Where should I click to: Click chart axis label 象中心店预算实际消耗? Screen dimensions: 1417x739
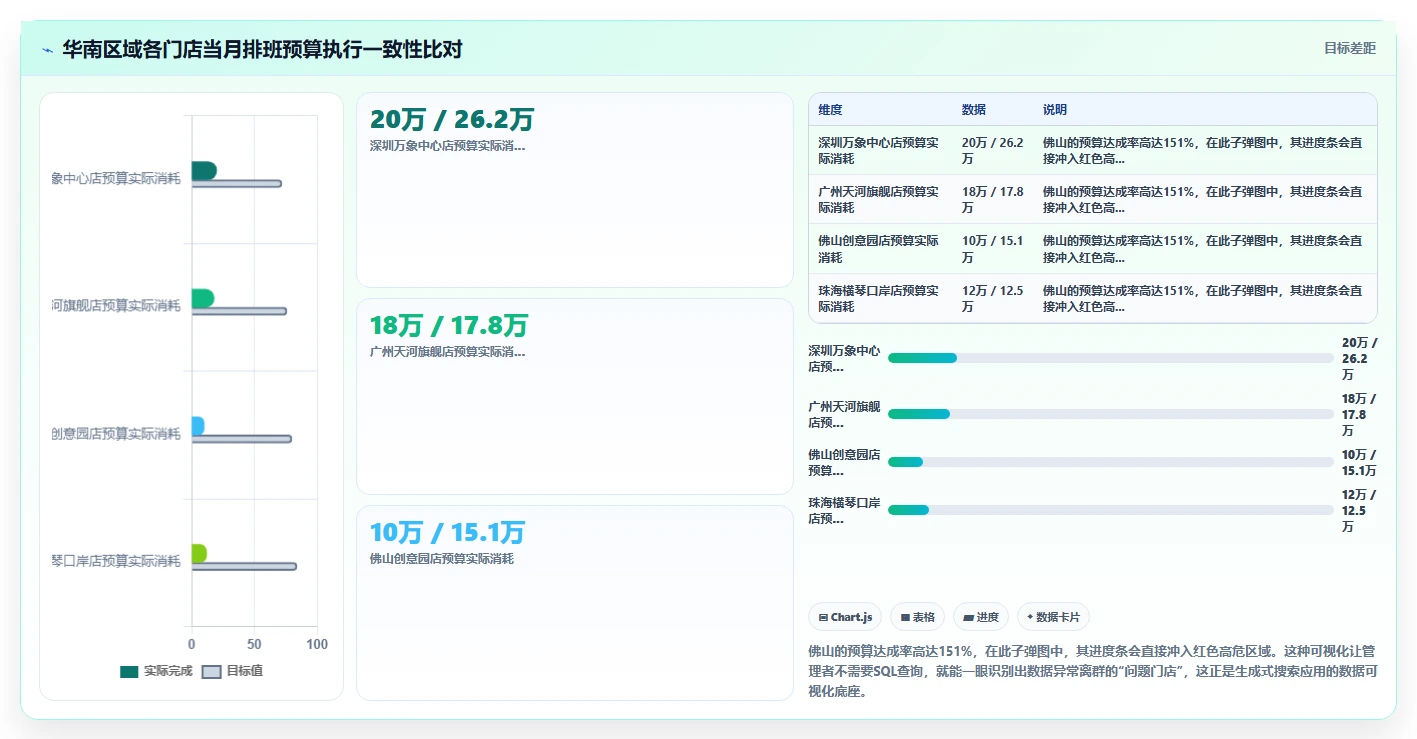116,178
